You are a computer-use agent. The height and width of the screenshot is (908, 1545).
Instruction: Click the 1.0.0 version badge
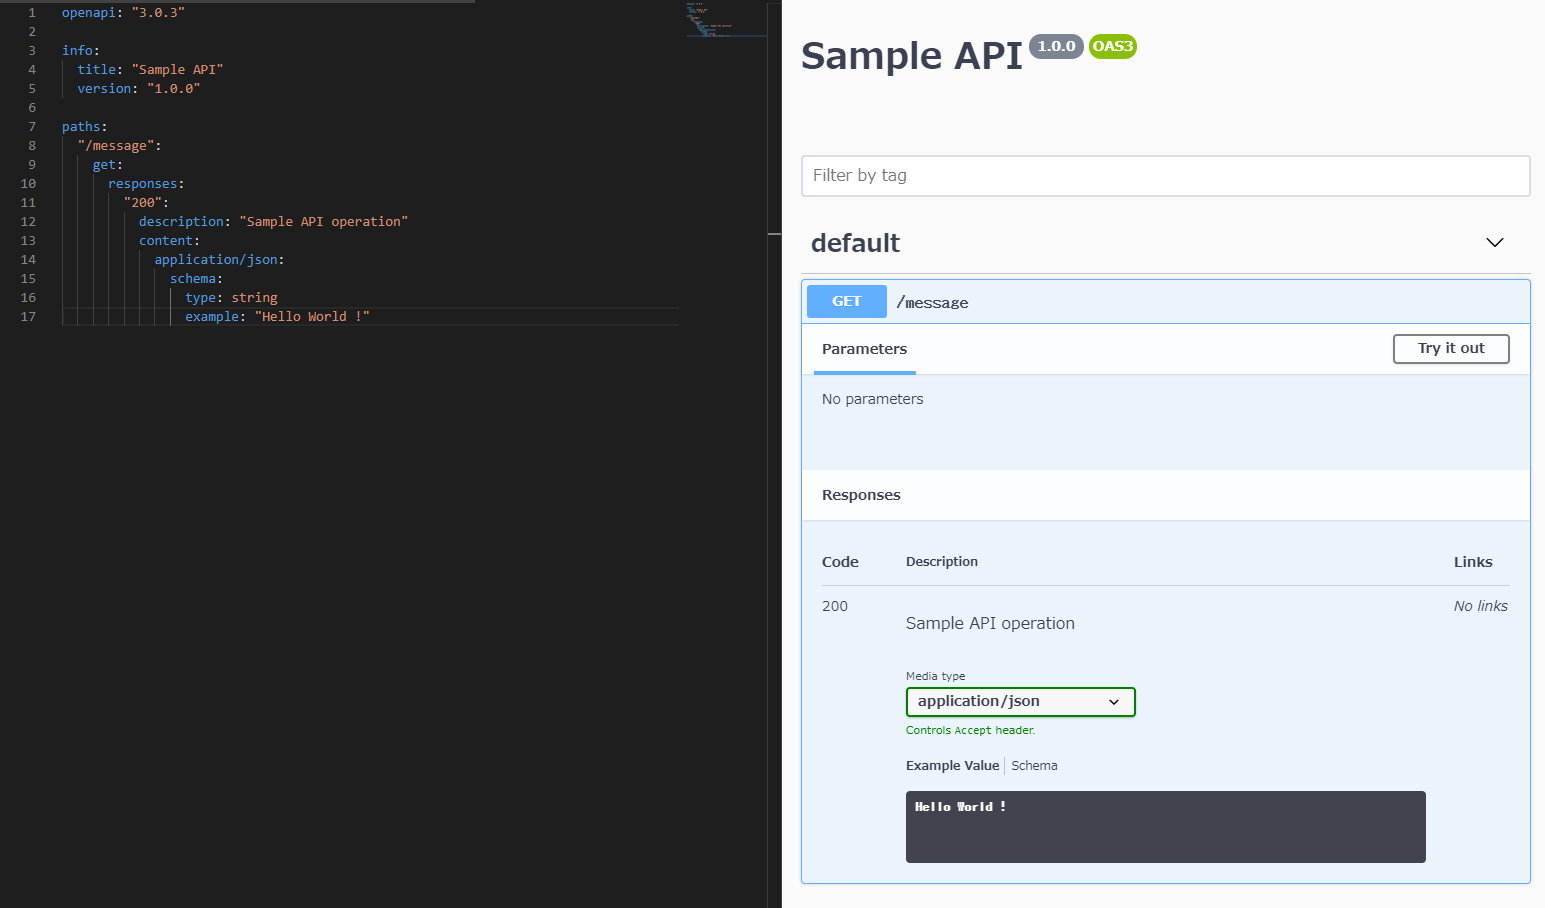(1056, 46)
